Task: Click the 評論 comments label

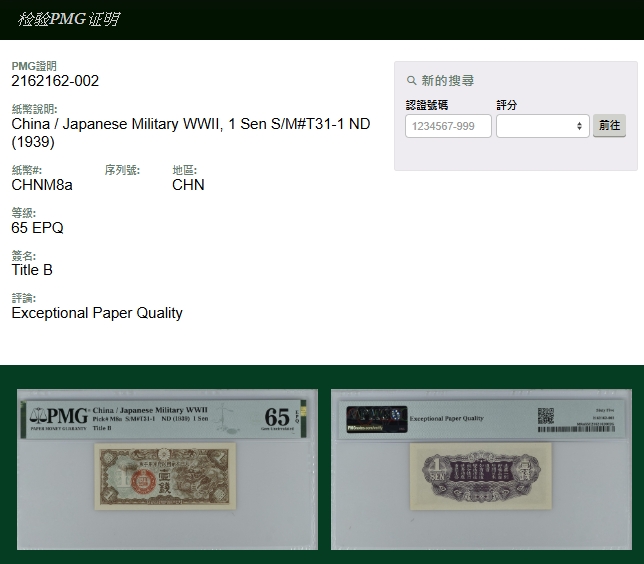Action: pyautogui.click(x=24, y=298)
